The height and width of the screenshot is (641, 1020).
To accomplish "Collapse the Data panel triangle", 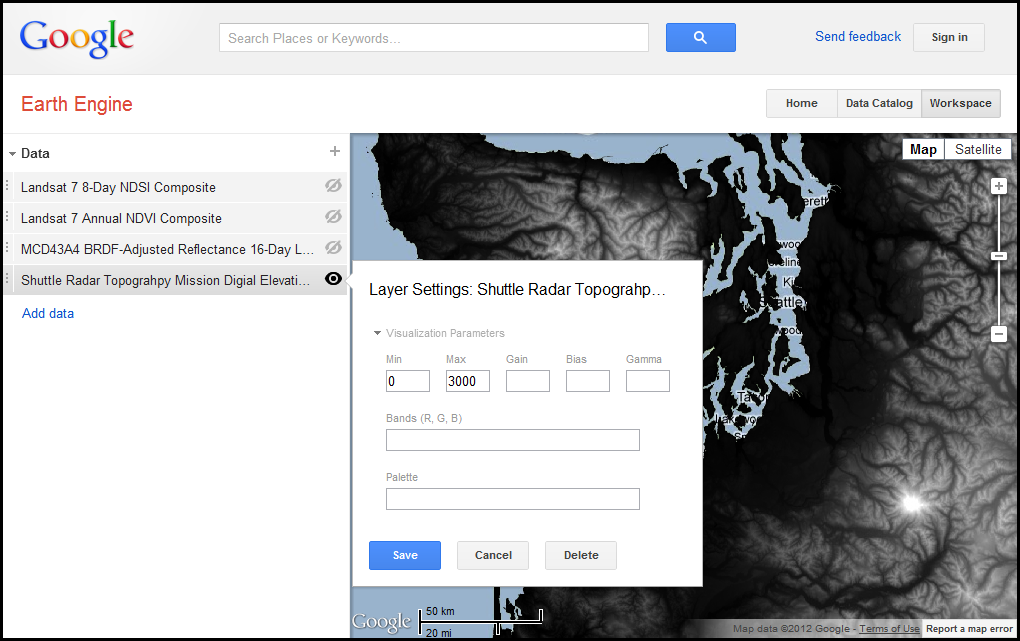I will tap(12, 154).
